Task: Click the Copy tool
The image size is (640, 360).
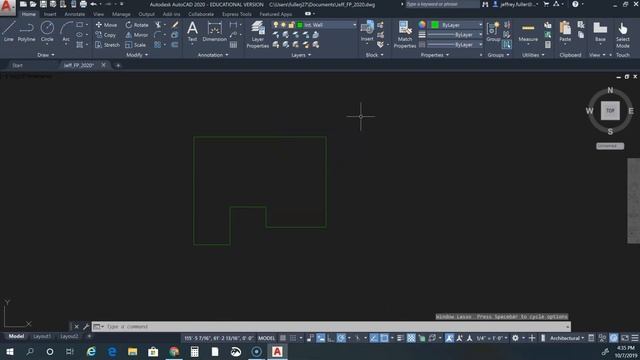Action: coord(106,35)
